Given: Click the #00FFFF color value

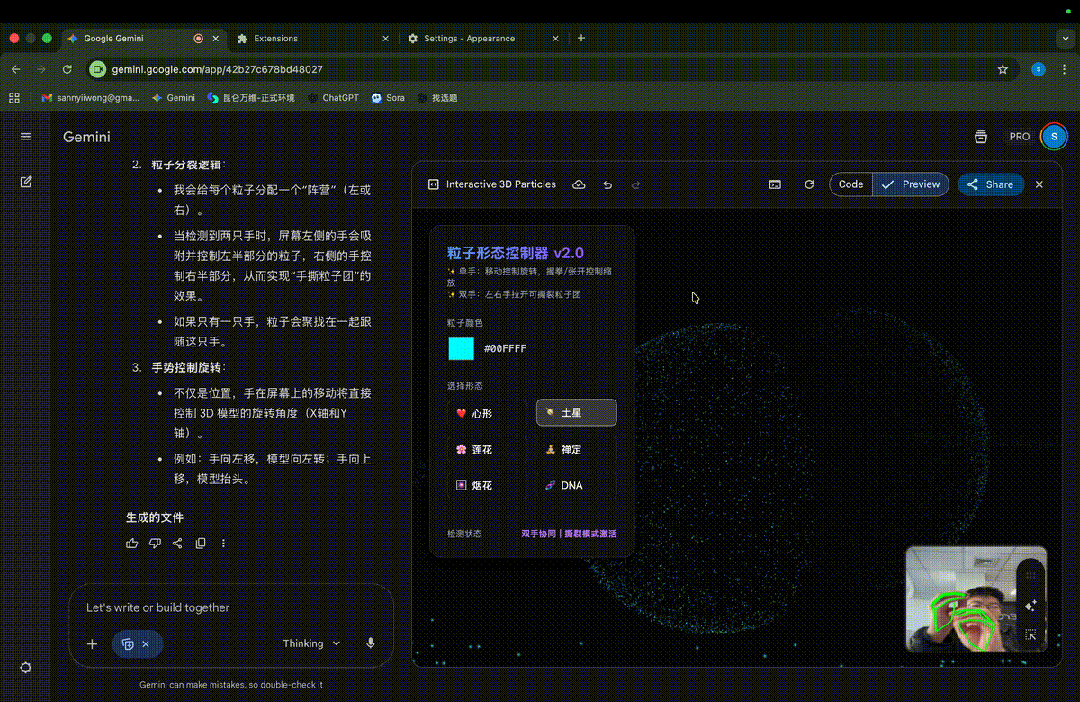Looking at the screenshot, I should tap(505, 349).
